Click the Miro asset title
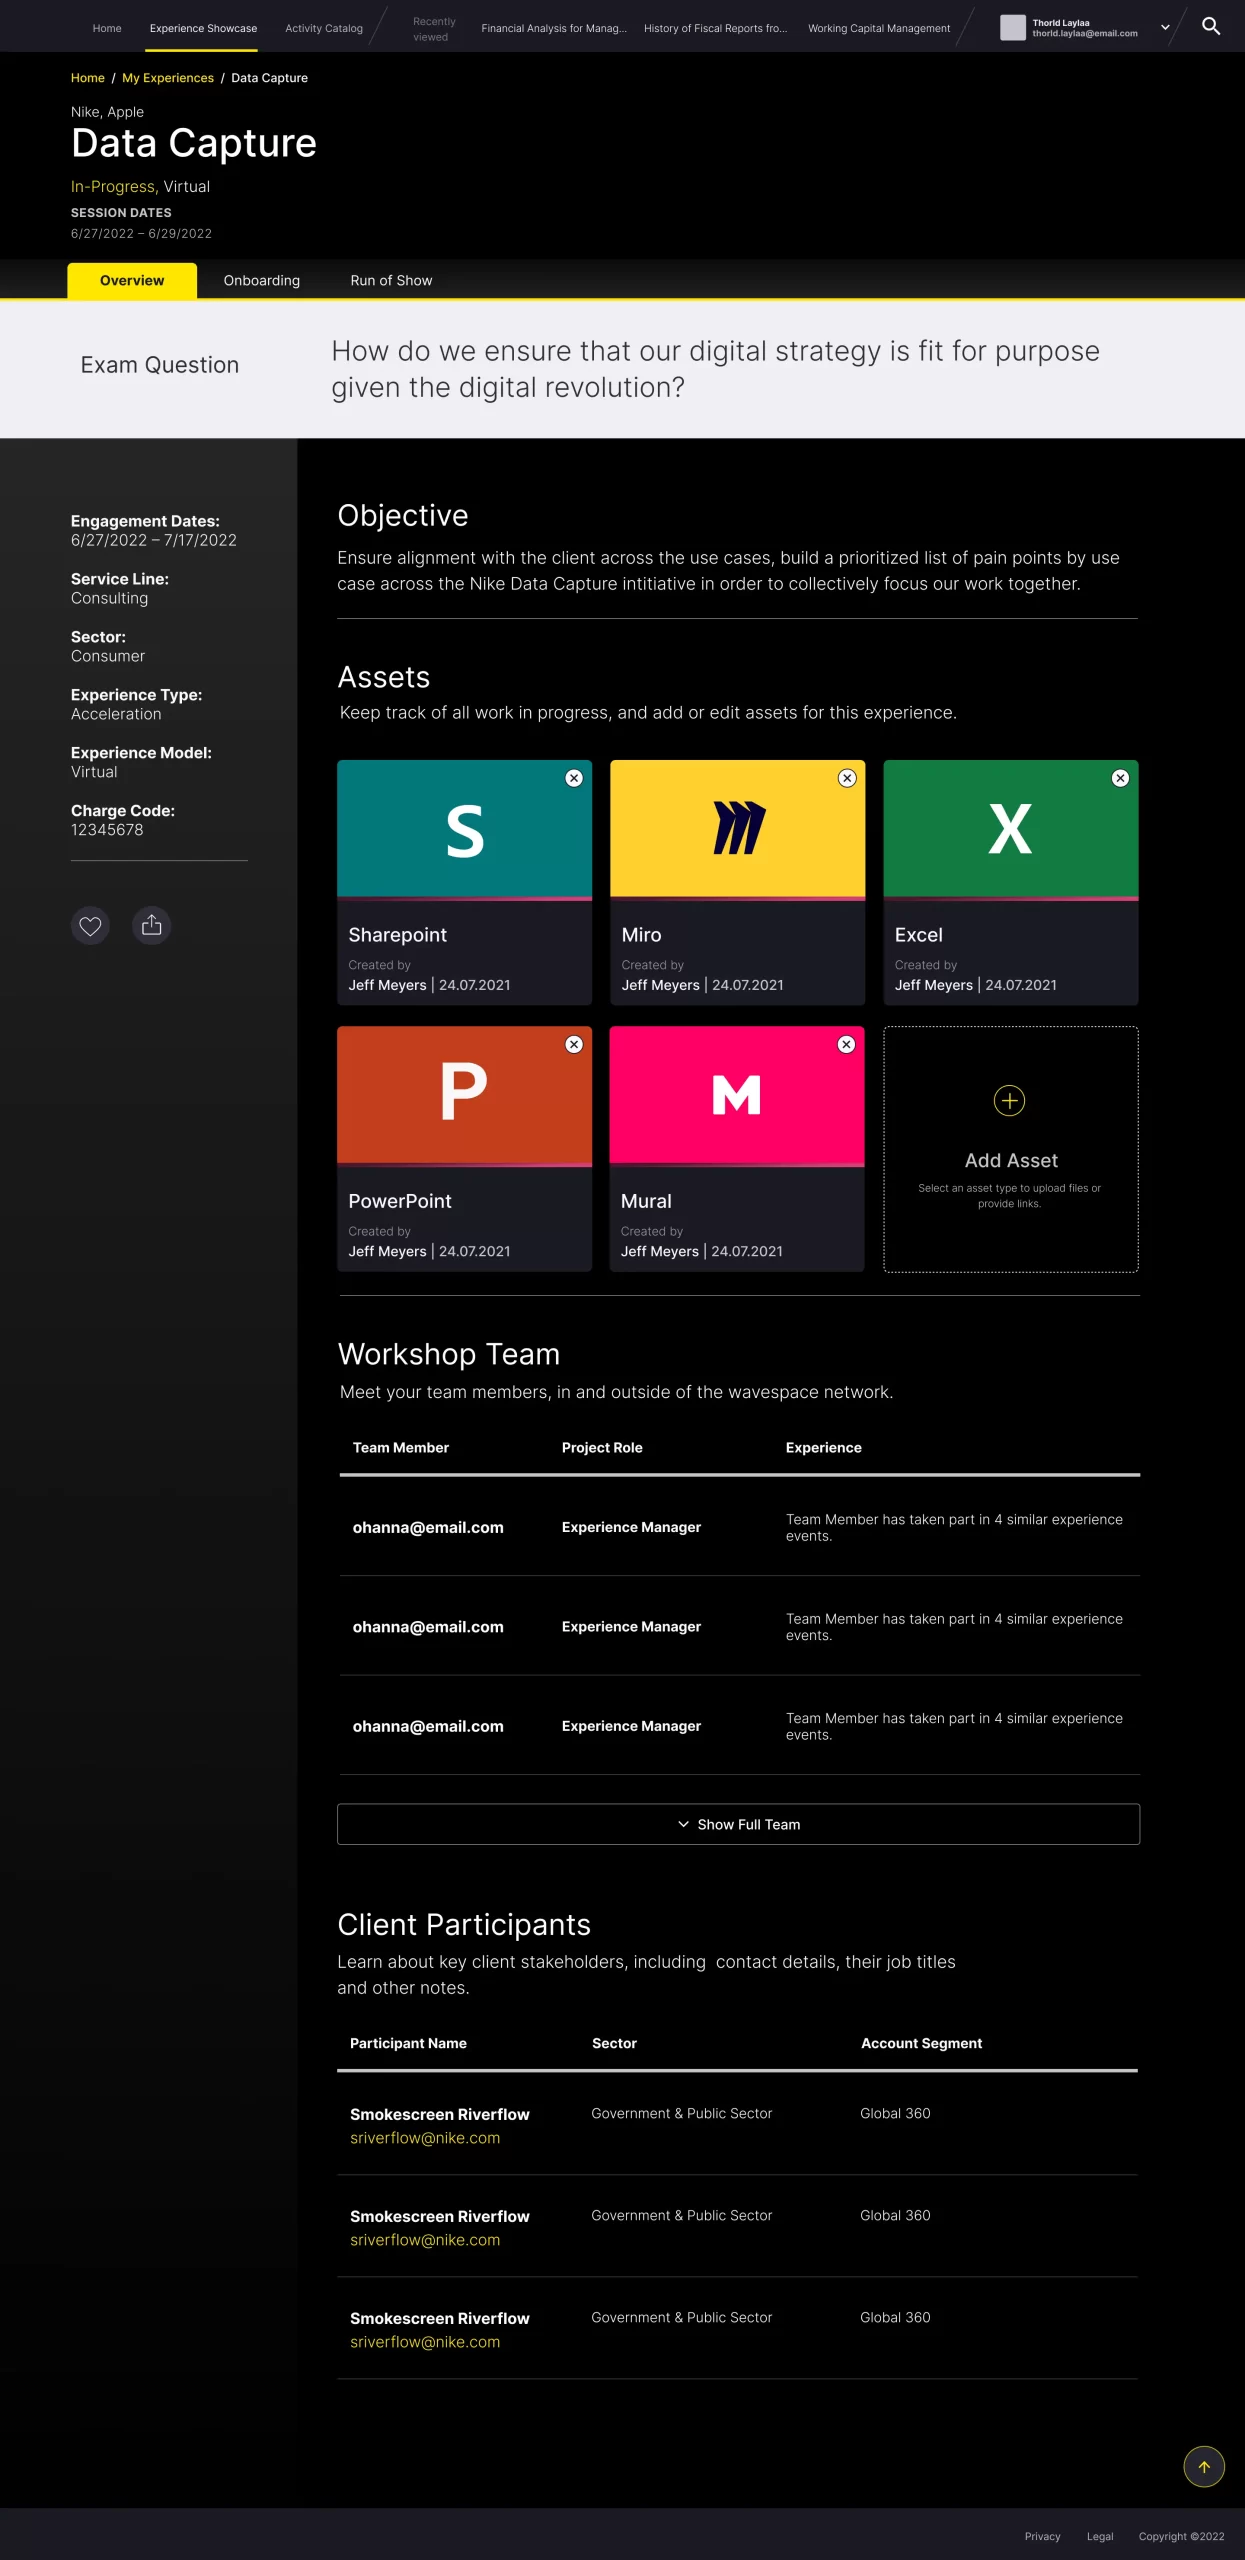 click(641, 935)
